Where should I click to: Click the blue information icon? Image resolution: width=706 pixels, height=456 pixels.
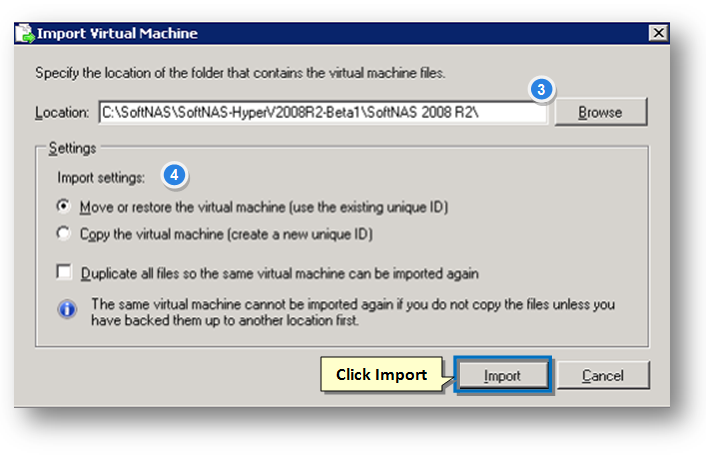coord(67,309)
